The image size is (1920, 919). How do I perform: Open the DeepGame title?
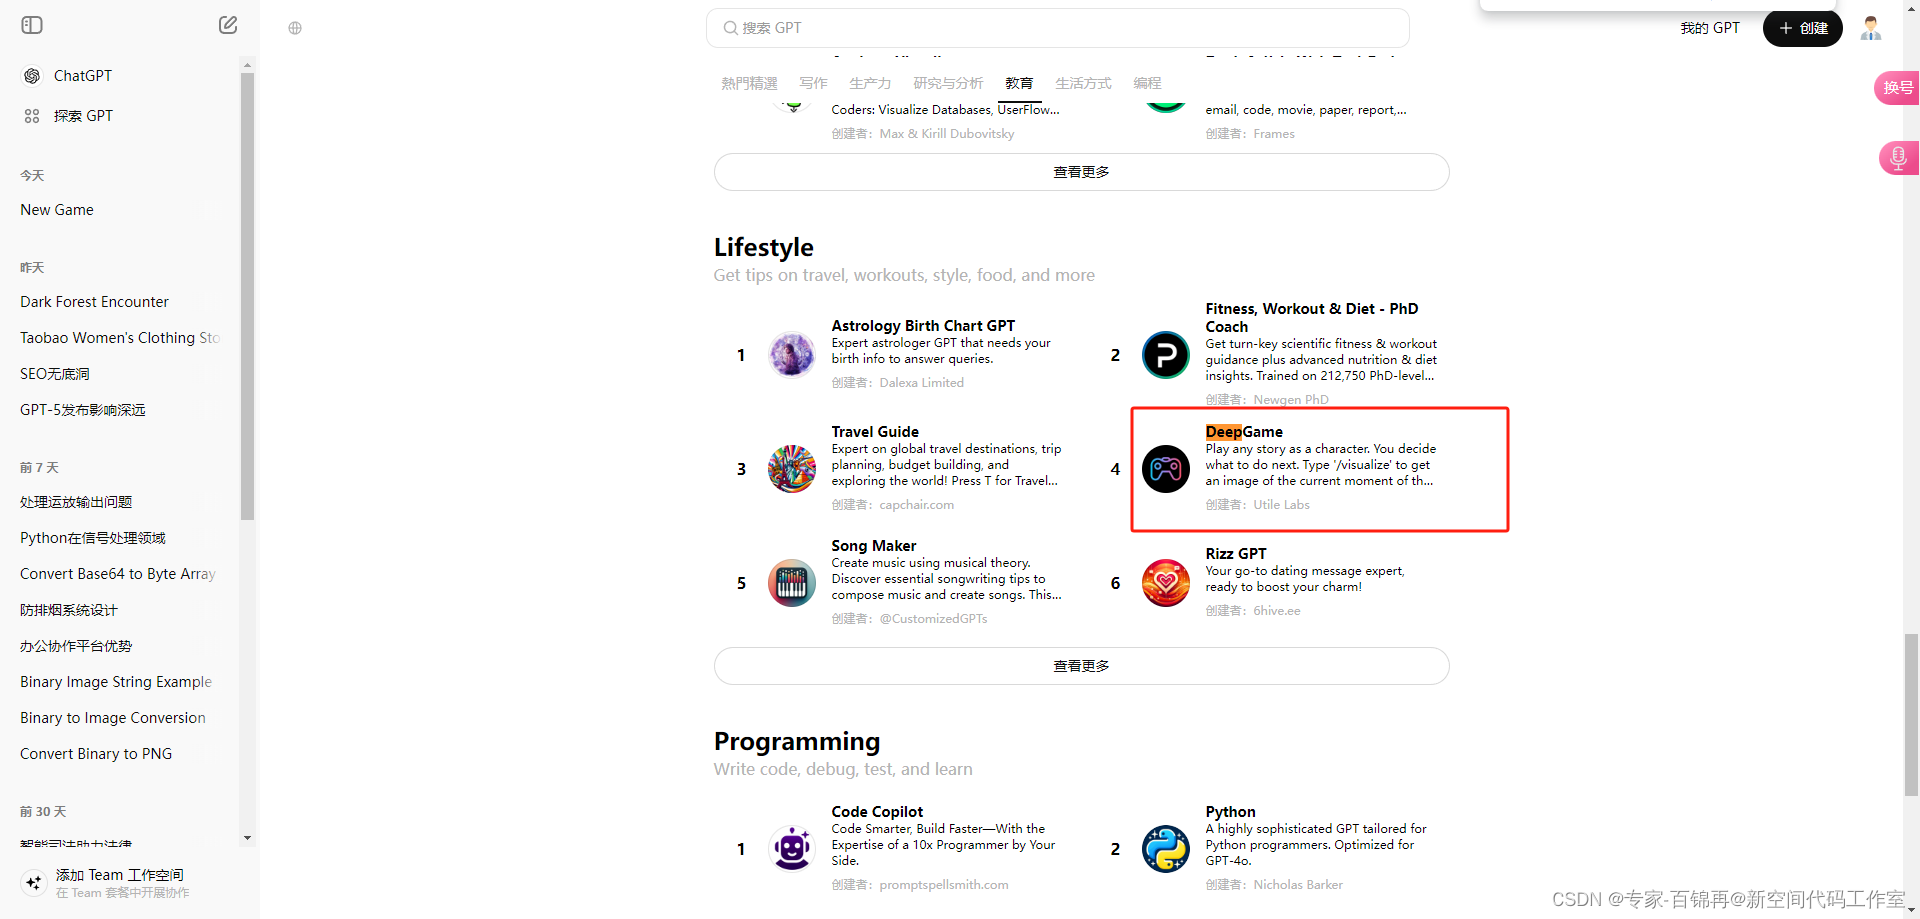pos(1244,432)
